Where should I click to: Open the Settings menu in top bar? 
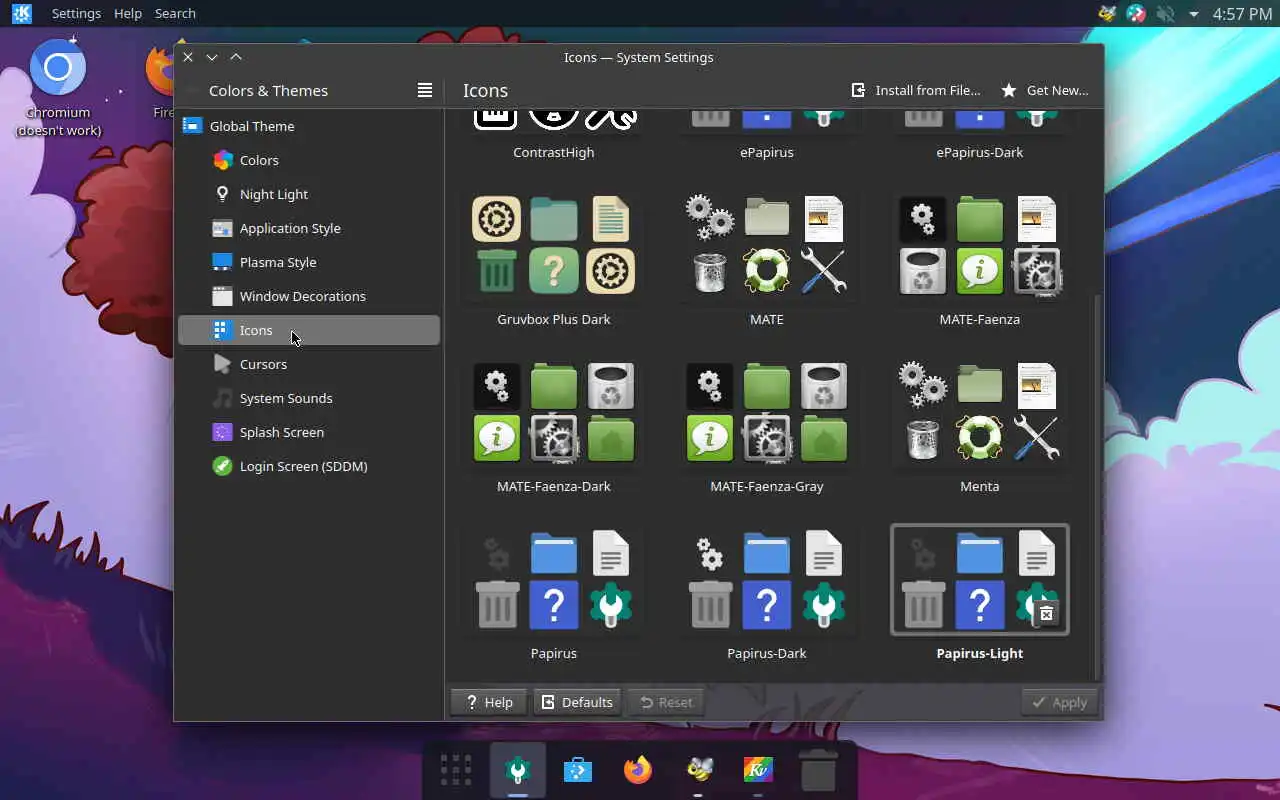click(76, 13)
